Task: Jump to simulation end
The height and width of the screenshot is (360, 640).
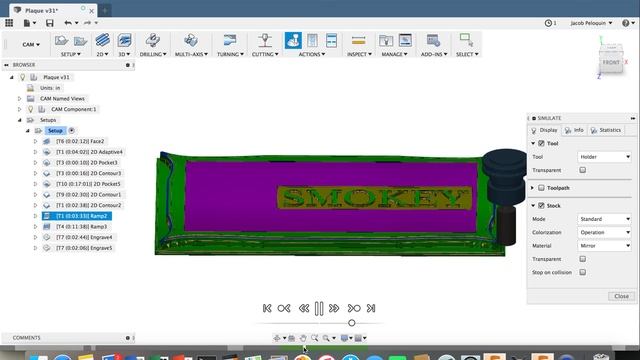Action: coord(371,308)
